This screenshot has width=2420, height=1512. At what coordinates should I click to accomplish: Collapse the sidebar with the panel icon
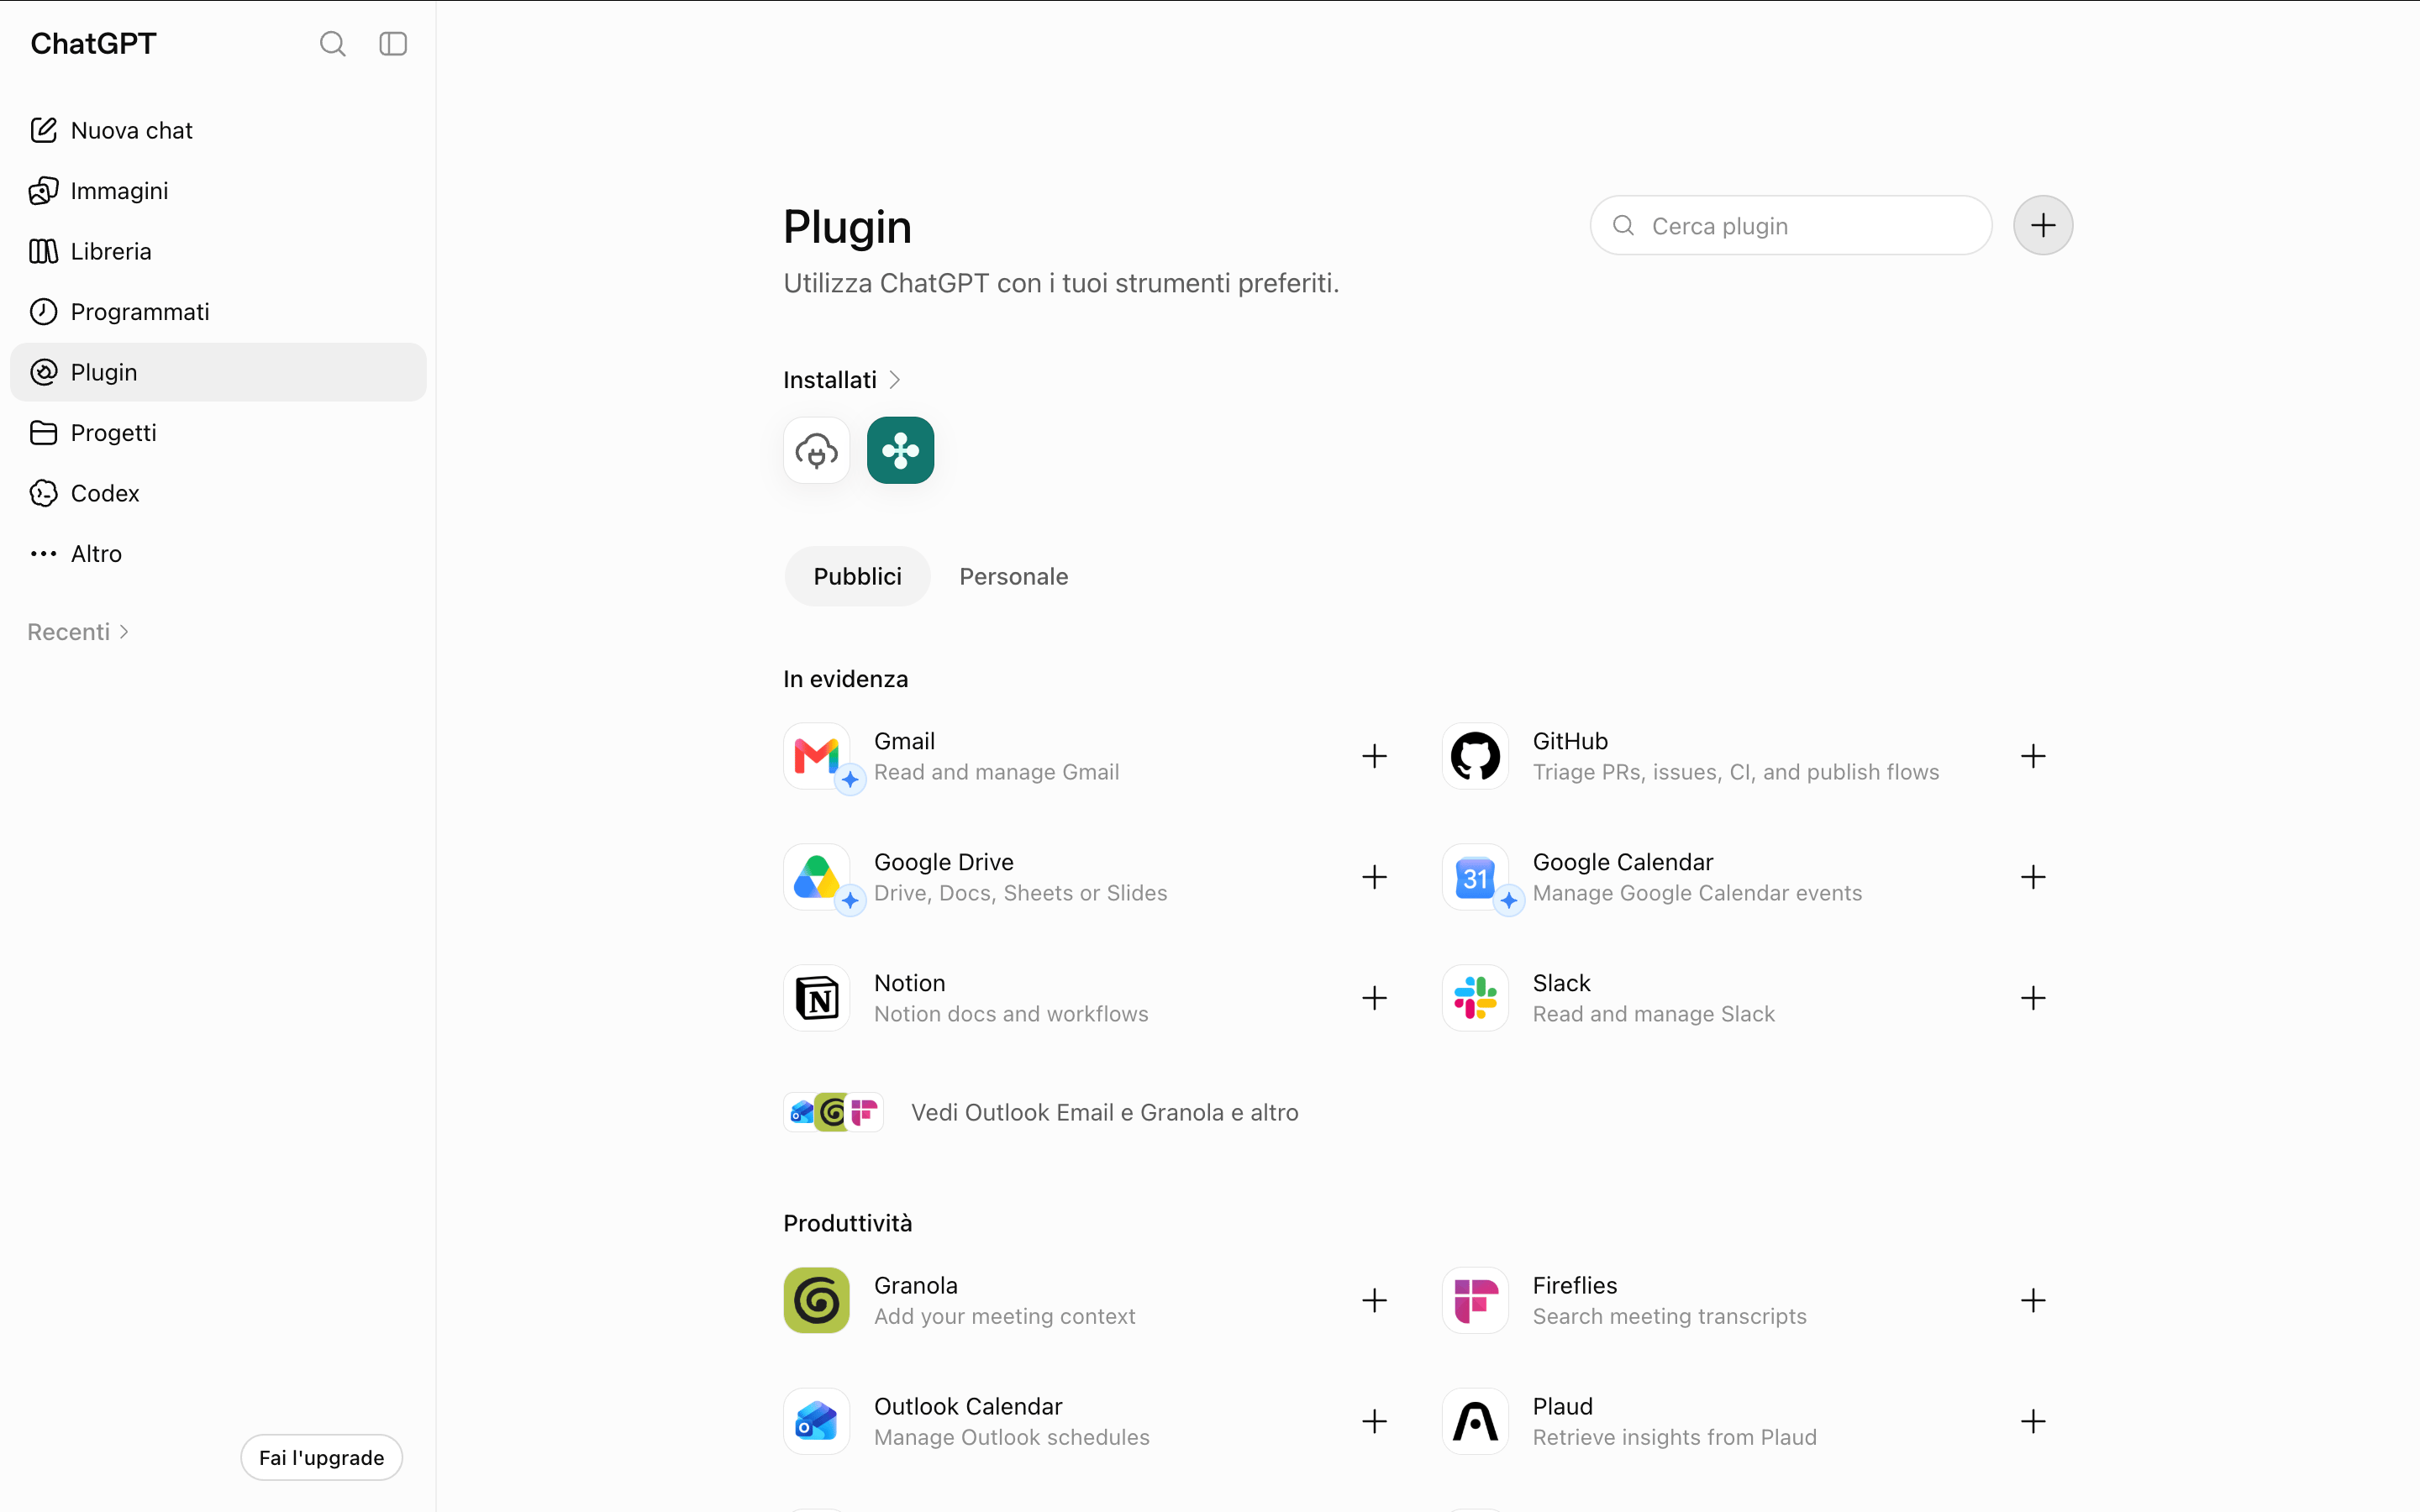pyautogui.click(x=393, y=44)
